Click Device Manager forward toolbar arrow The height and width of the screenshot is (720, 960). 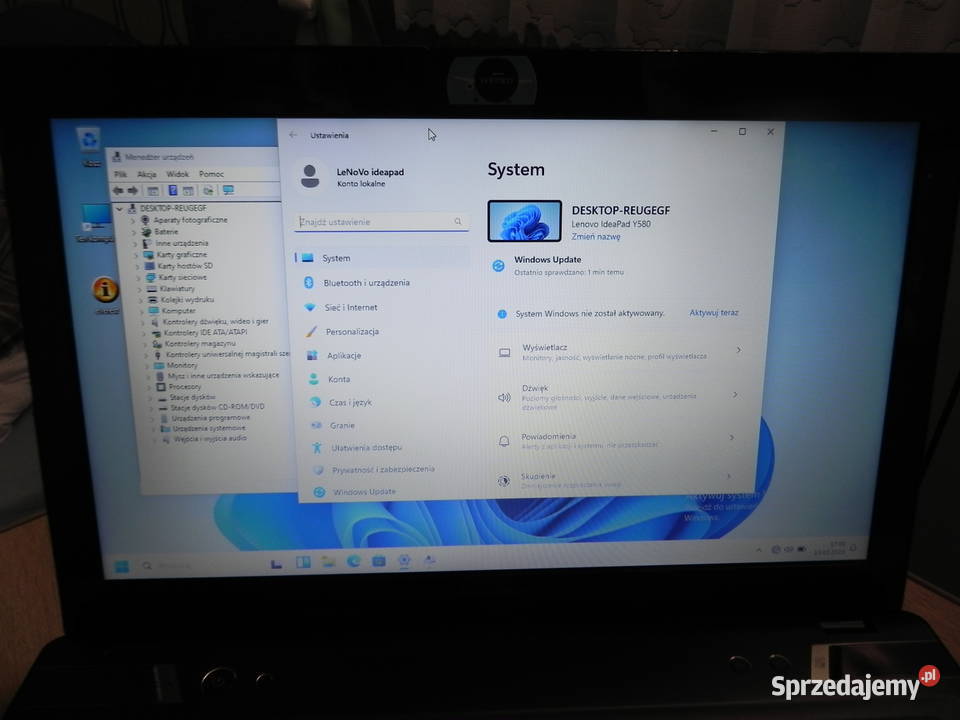coord(132,190)
